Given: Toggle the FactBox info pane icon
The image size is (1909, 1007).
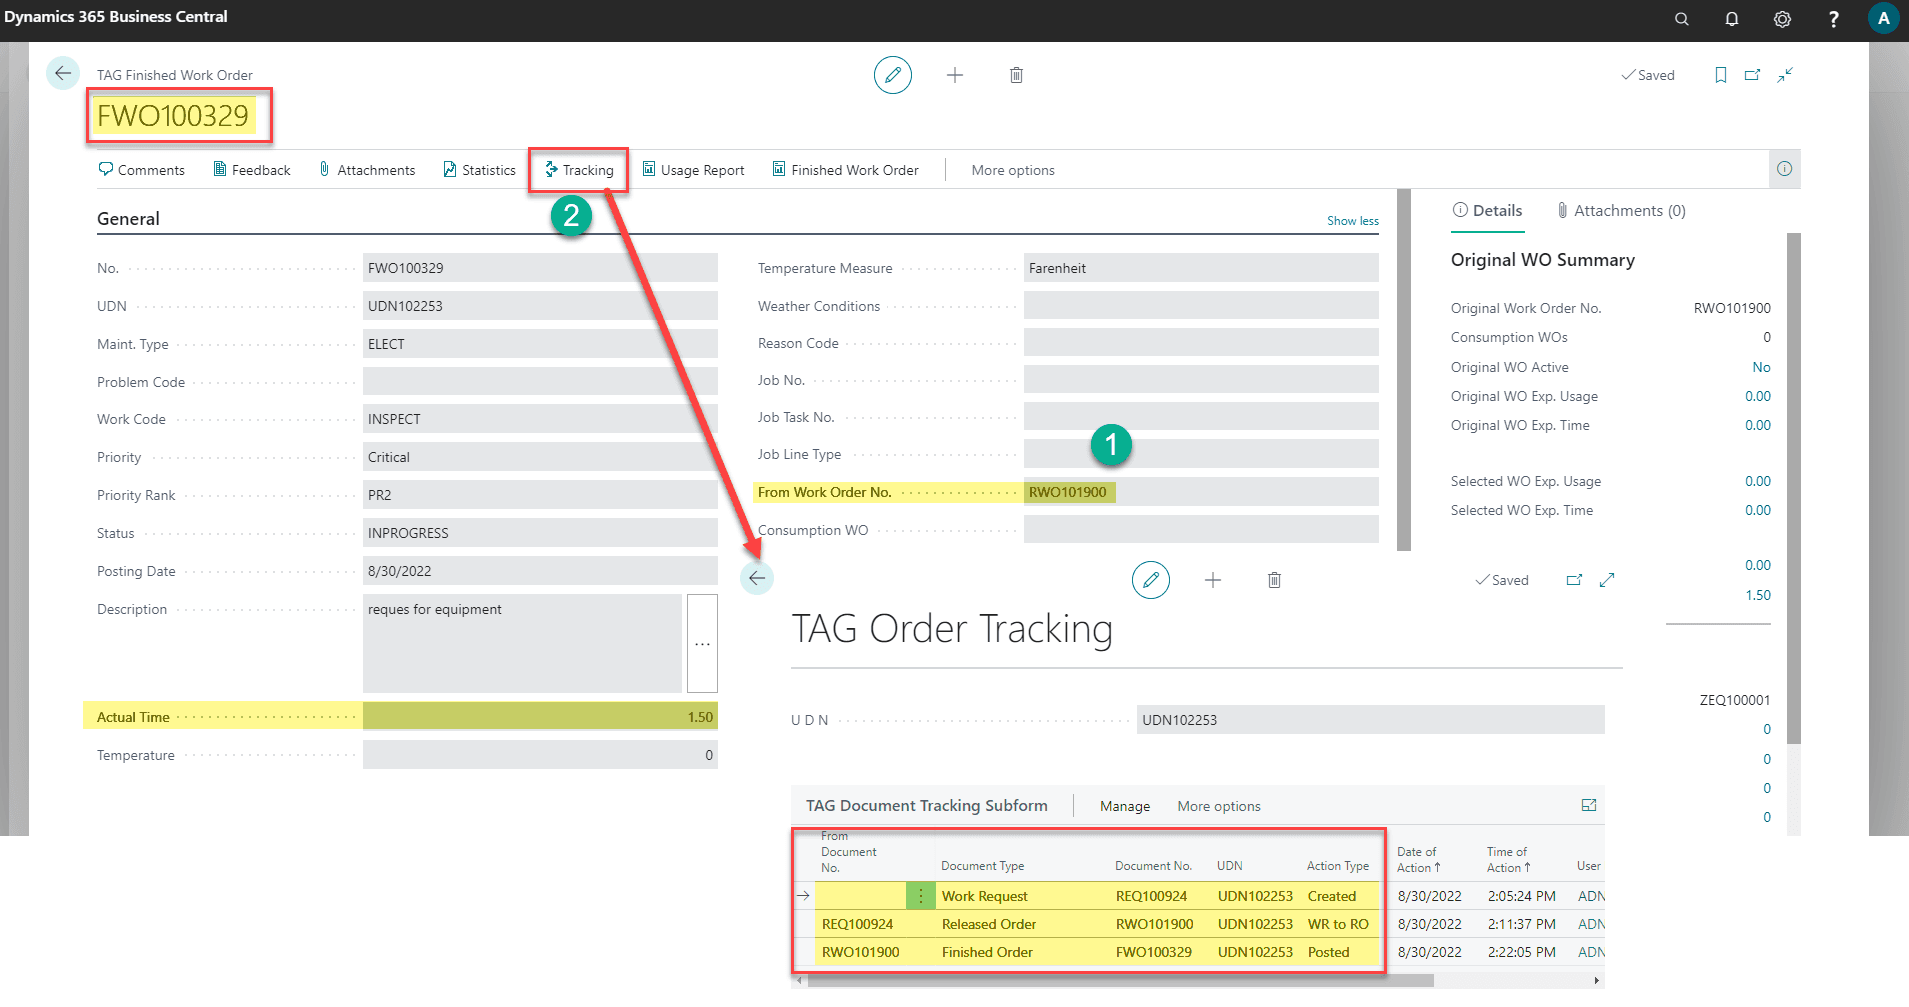Looking at the screenshot, I should click(x=1784, y=169).
